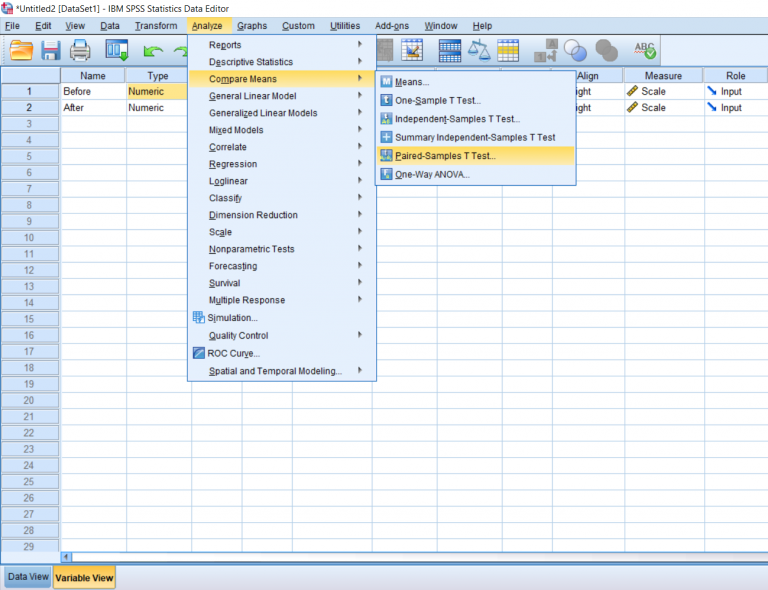
Task: Open the Loglinear submenu entry
Action: 282,181
